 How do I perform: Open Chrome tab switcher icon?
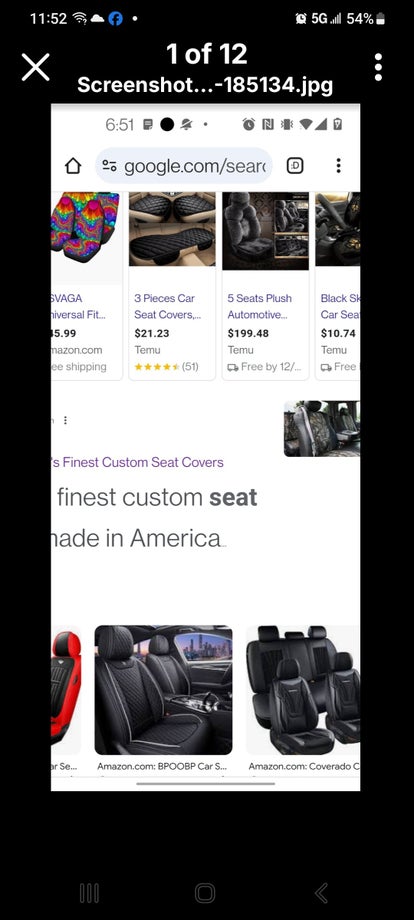[x=295, y=166]
